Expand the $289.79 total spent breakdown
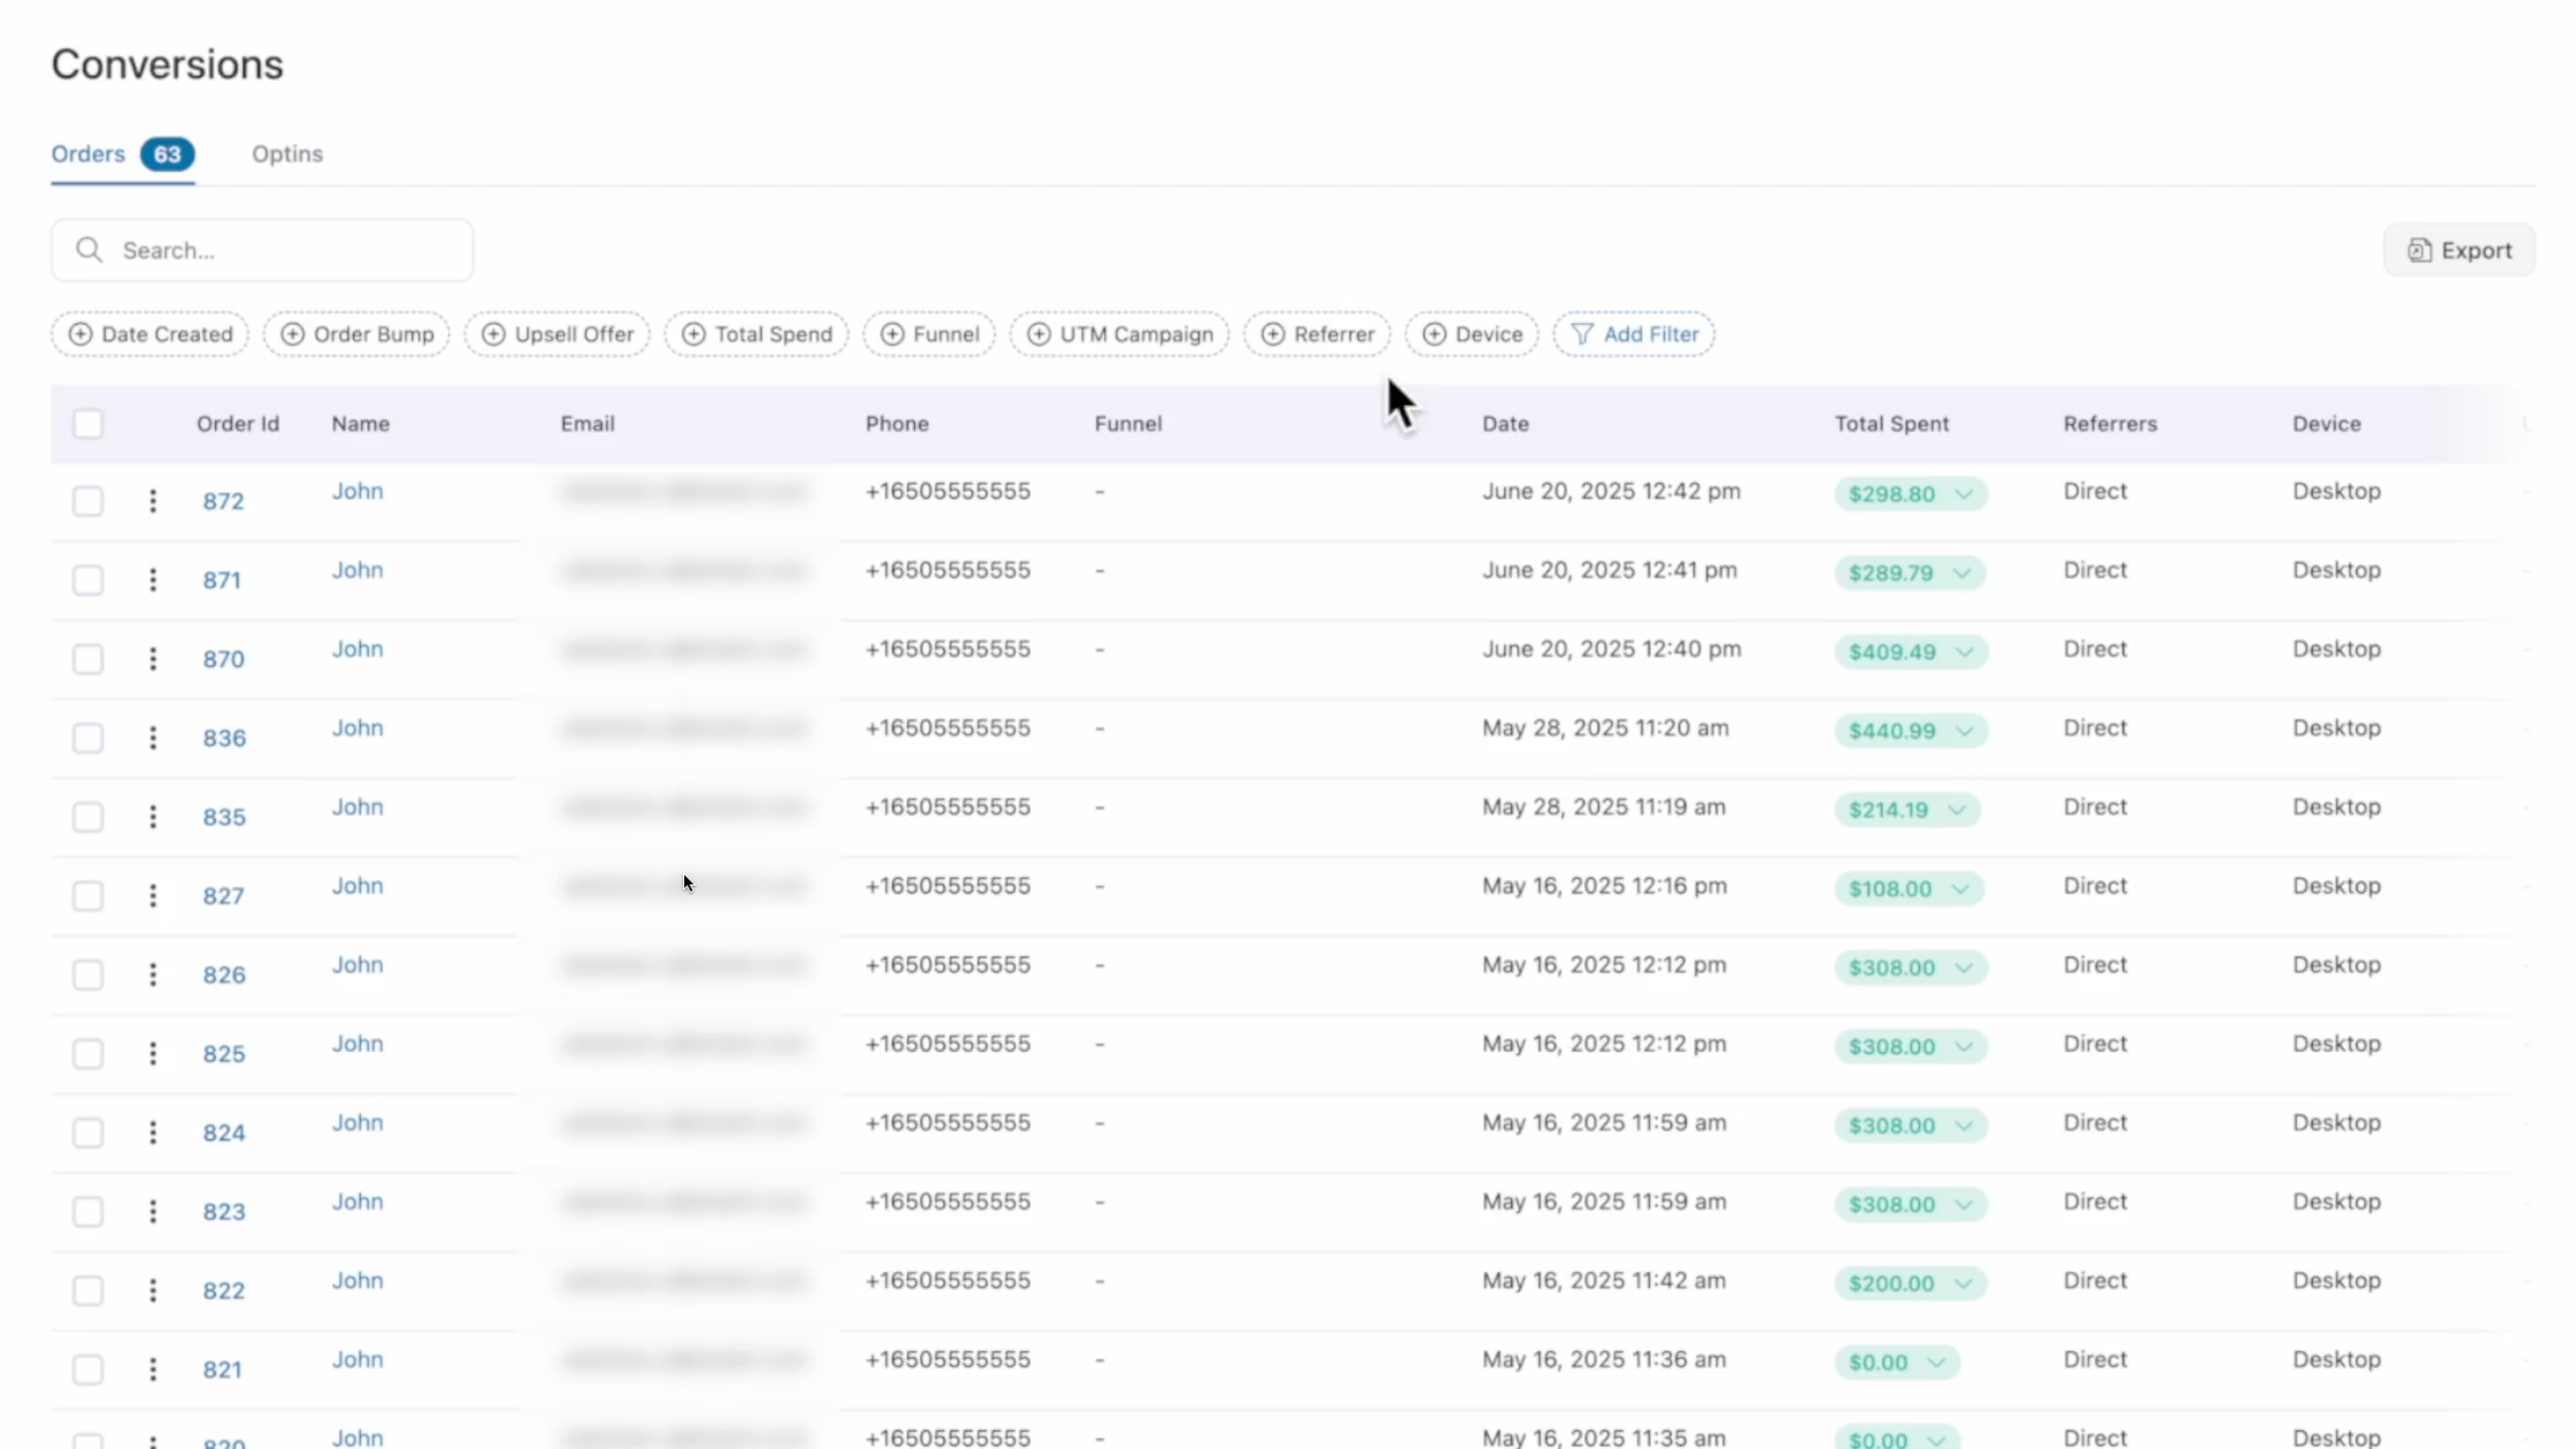Screen dimensions: 2576x1449 coord(1910,573)
